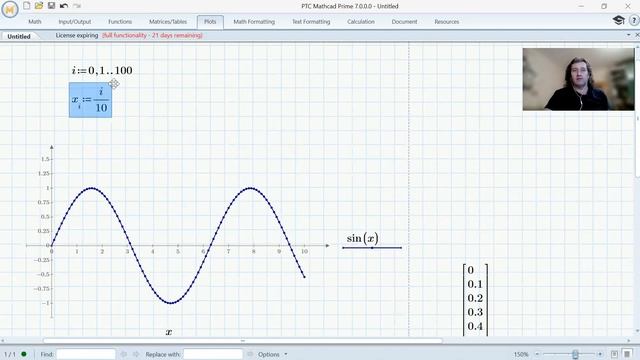This screenshot has height=360, width=640.
Task: Click the license functionality remaining link
Action: 152,36
